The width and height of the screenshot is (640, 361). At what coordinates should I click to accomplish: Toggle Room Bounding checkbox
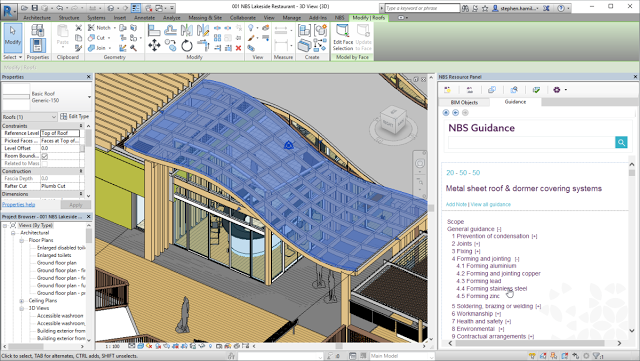tap(44, 156)
